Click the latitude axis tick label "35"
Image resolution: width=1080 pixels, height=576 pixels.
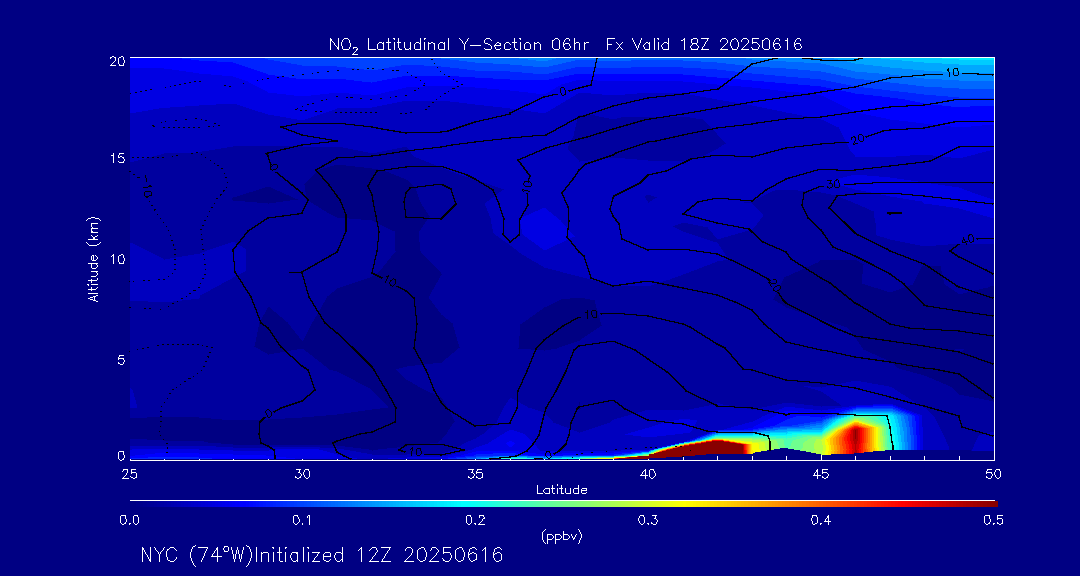475,474
